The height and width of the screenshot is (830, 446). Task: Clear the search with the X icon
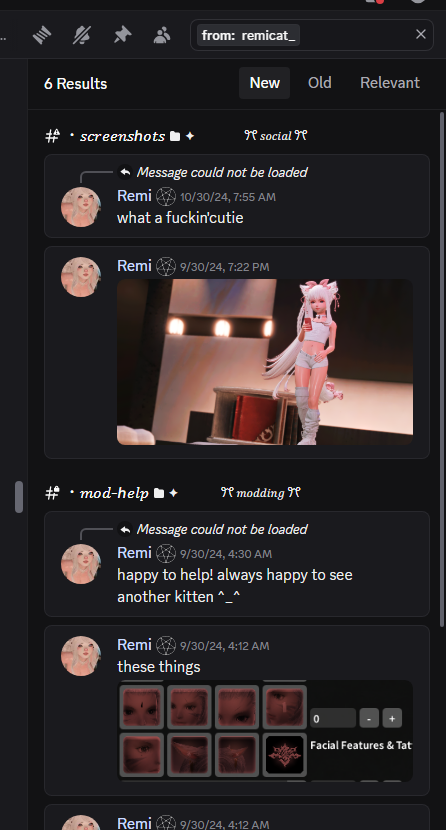click(421, 34)
